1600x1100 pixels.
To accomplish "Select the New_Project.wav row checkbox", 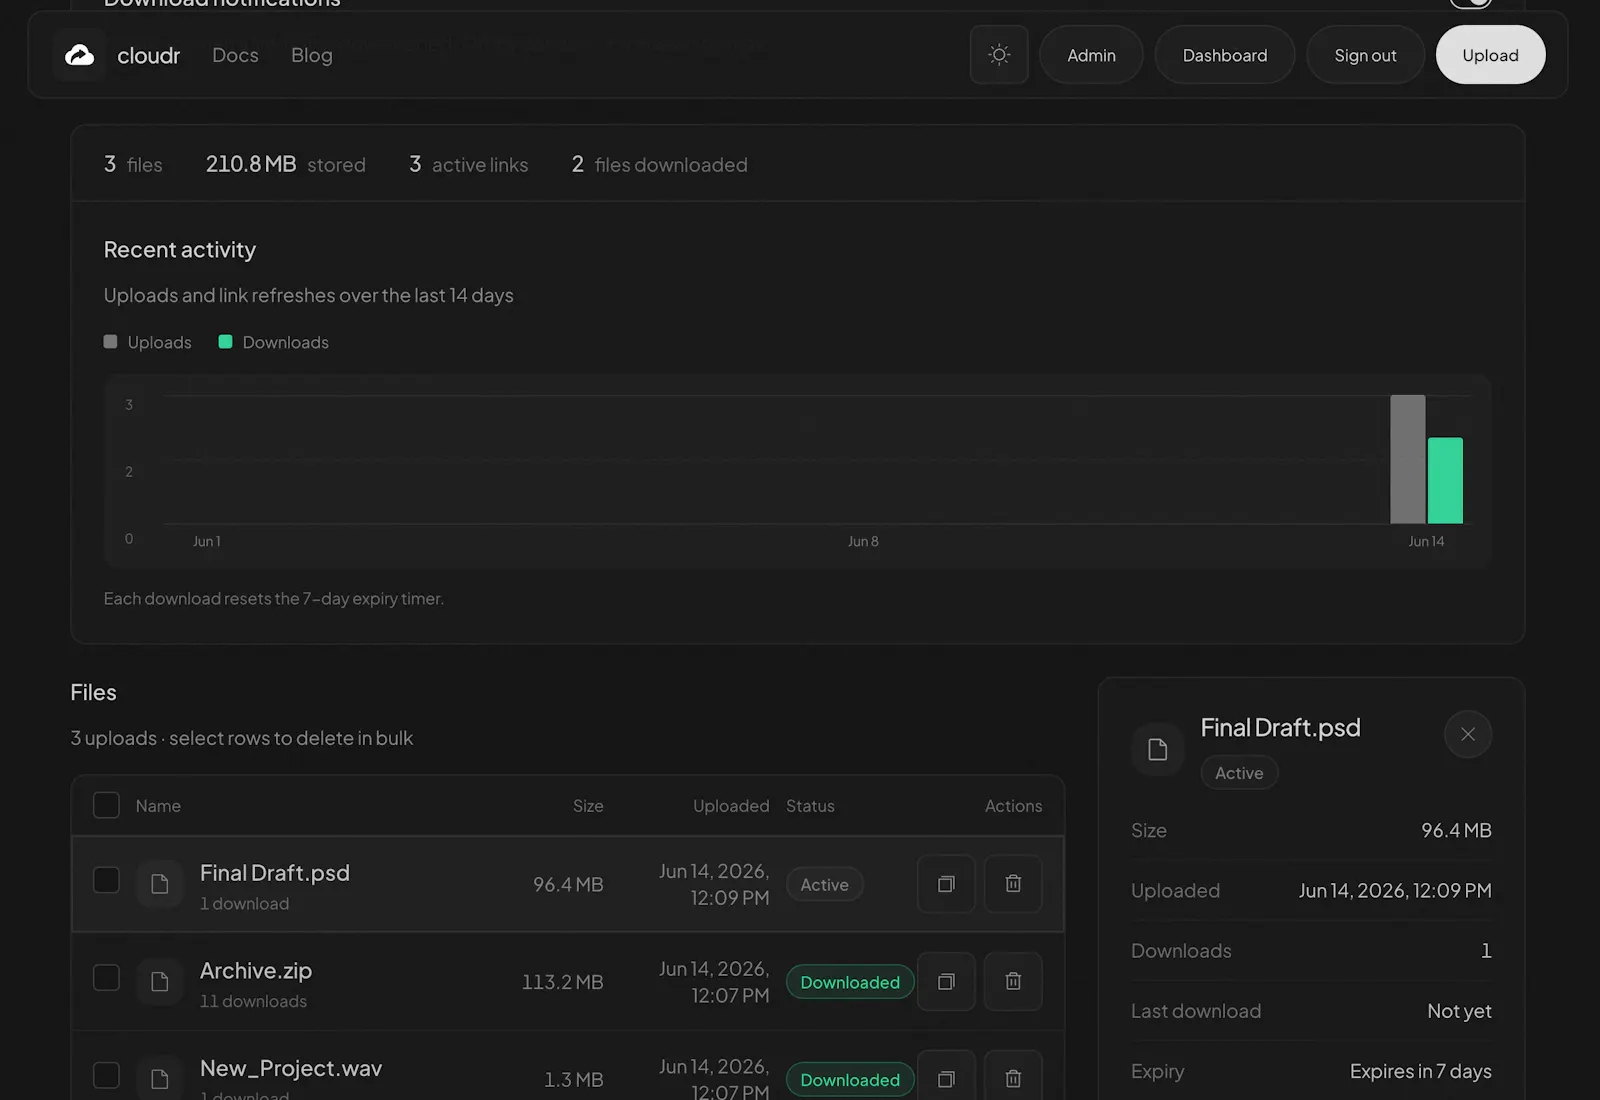I will 106,1075.
